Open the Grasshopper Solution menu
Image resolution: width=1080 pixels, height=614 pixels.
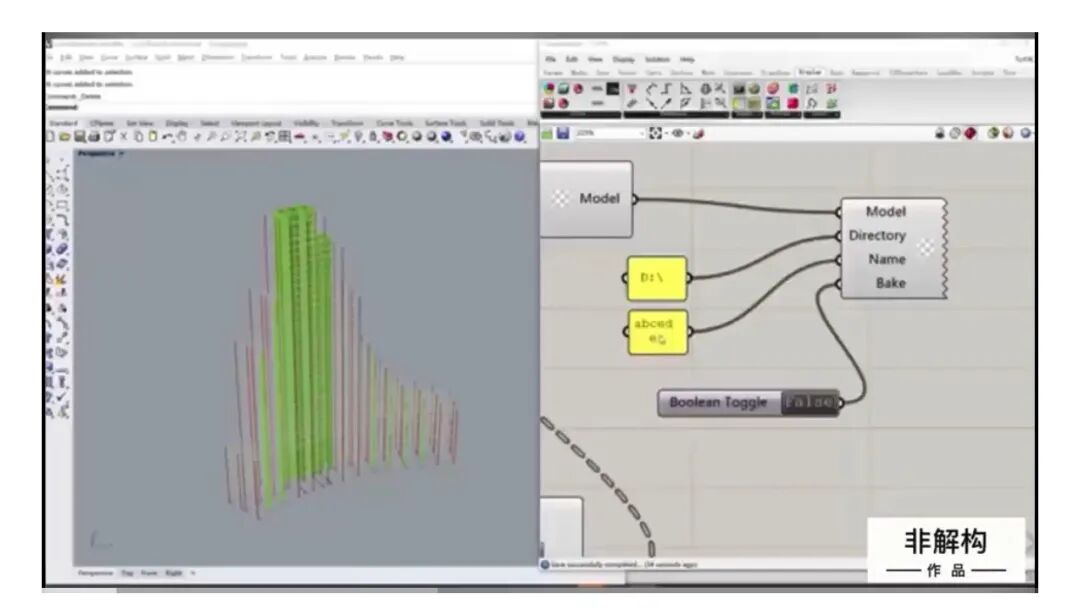[x=657, y=59]
